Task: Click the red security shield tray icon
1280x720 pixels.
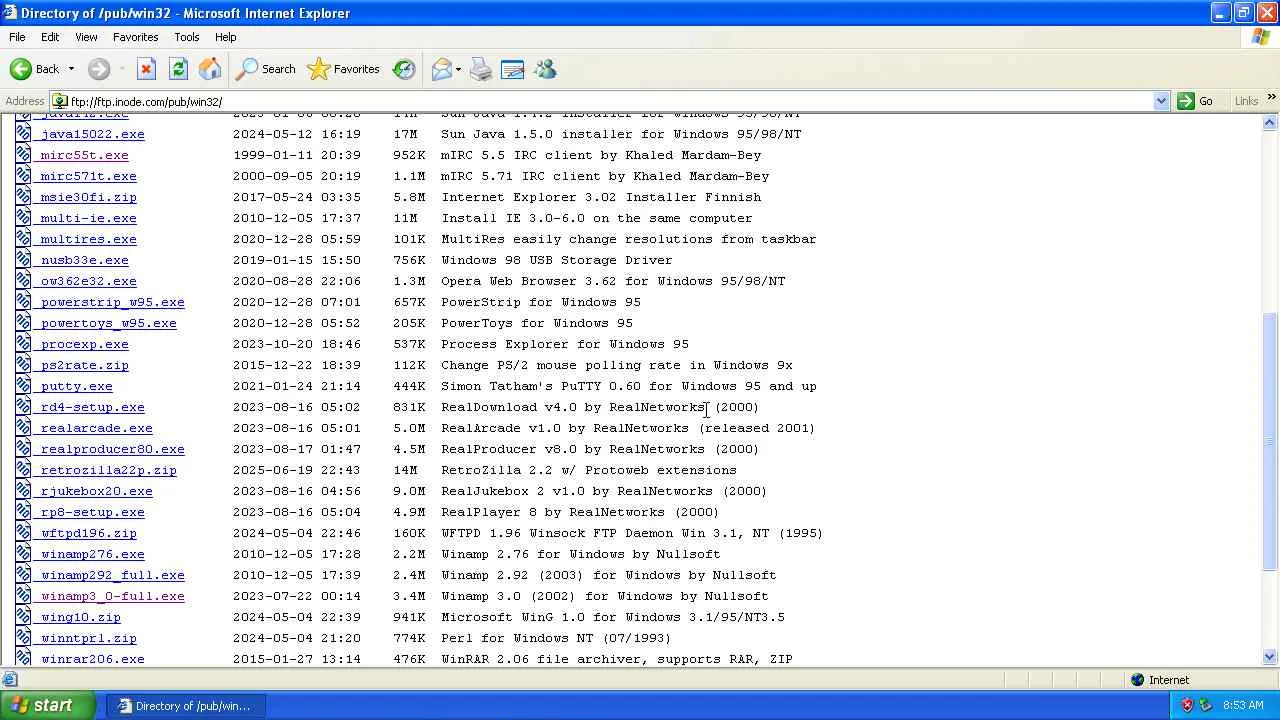Action: click(1187, 705)
